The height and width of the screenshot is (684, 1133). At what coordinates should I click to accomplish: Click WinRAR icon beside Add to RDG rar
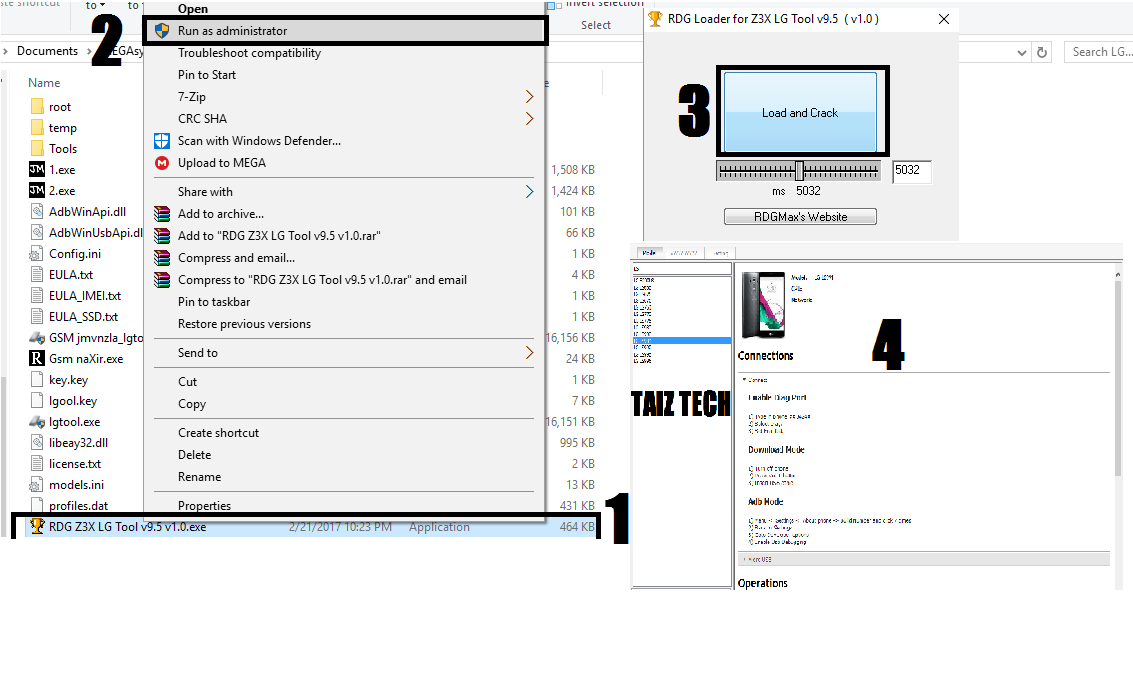pyautogui.click(x=162, y=235)
